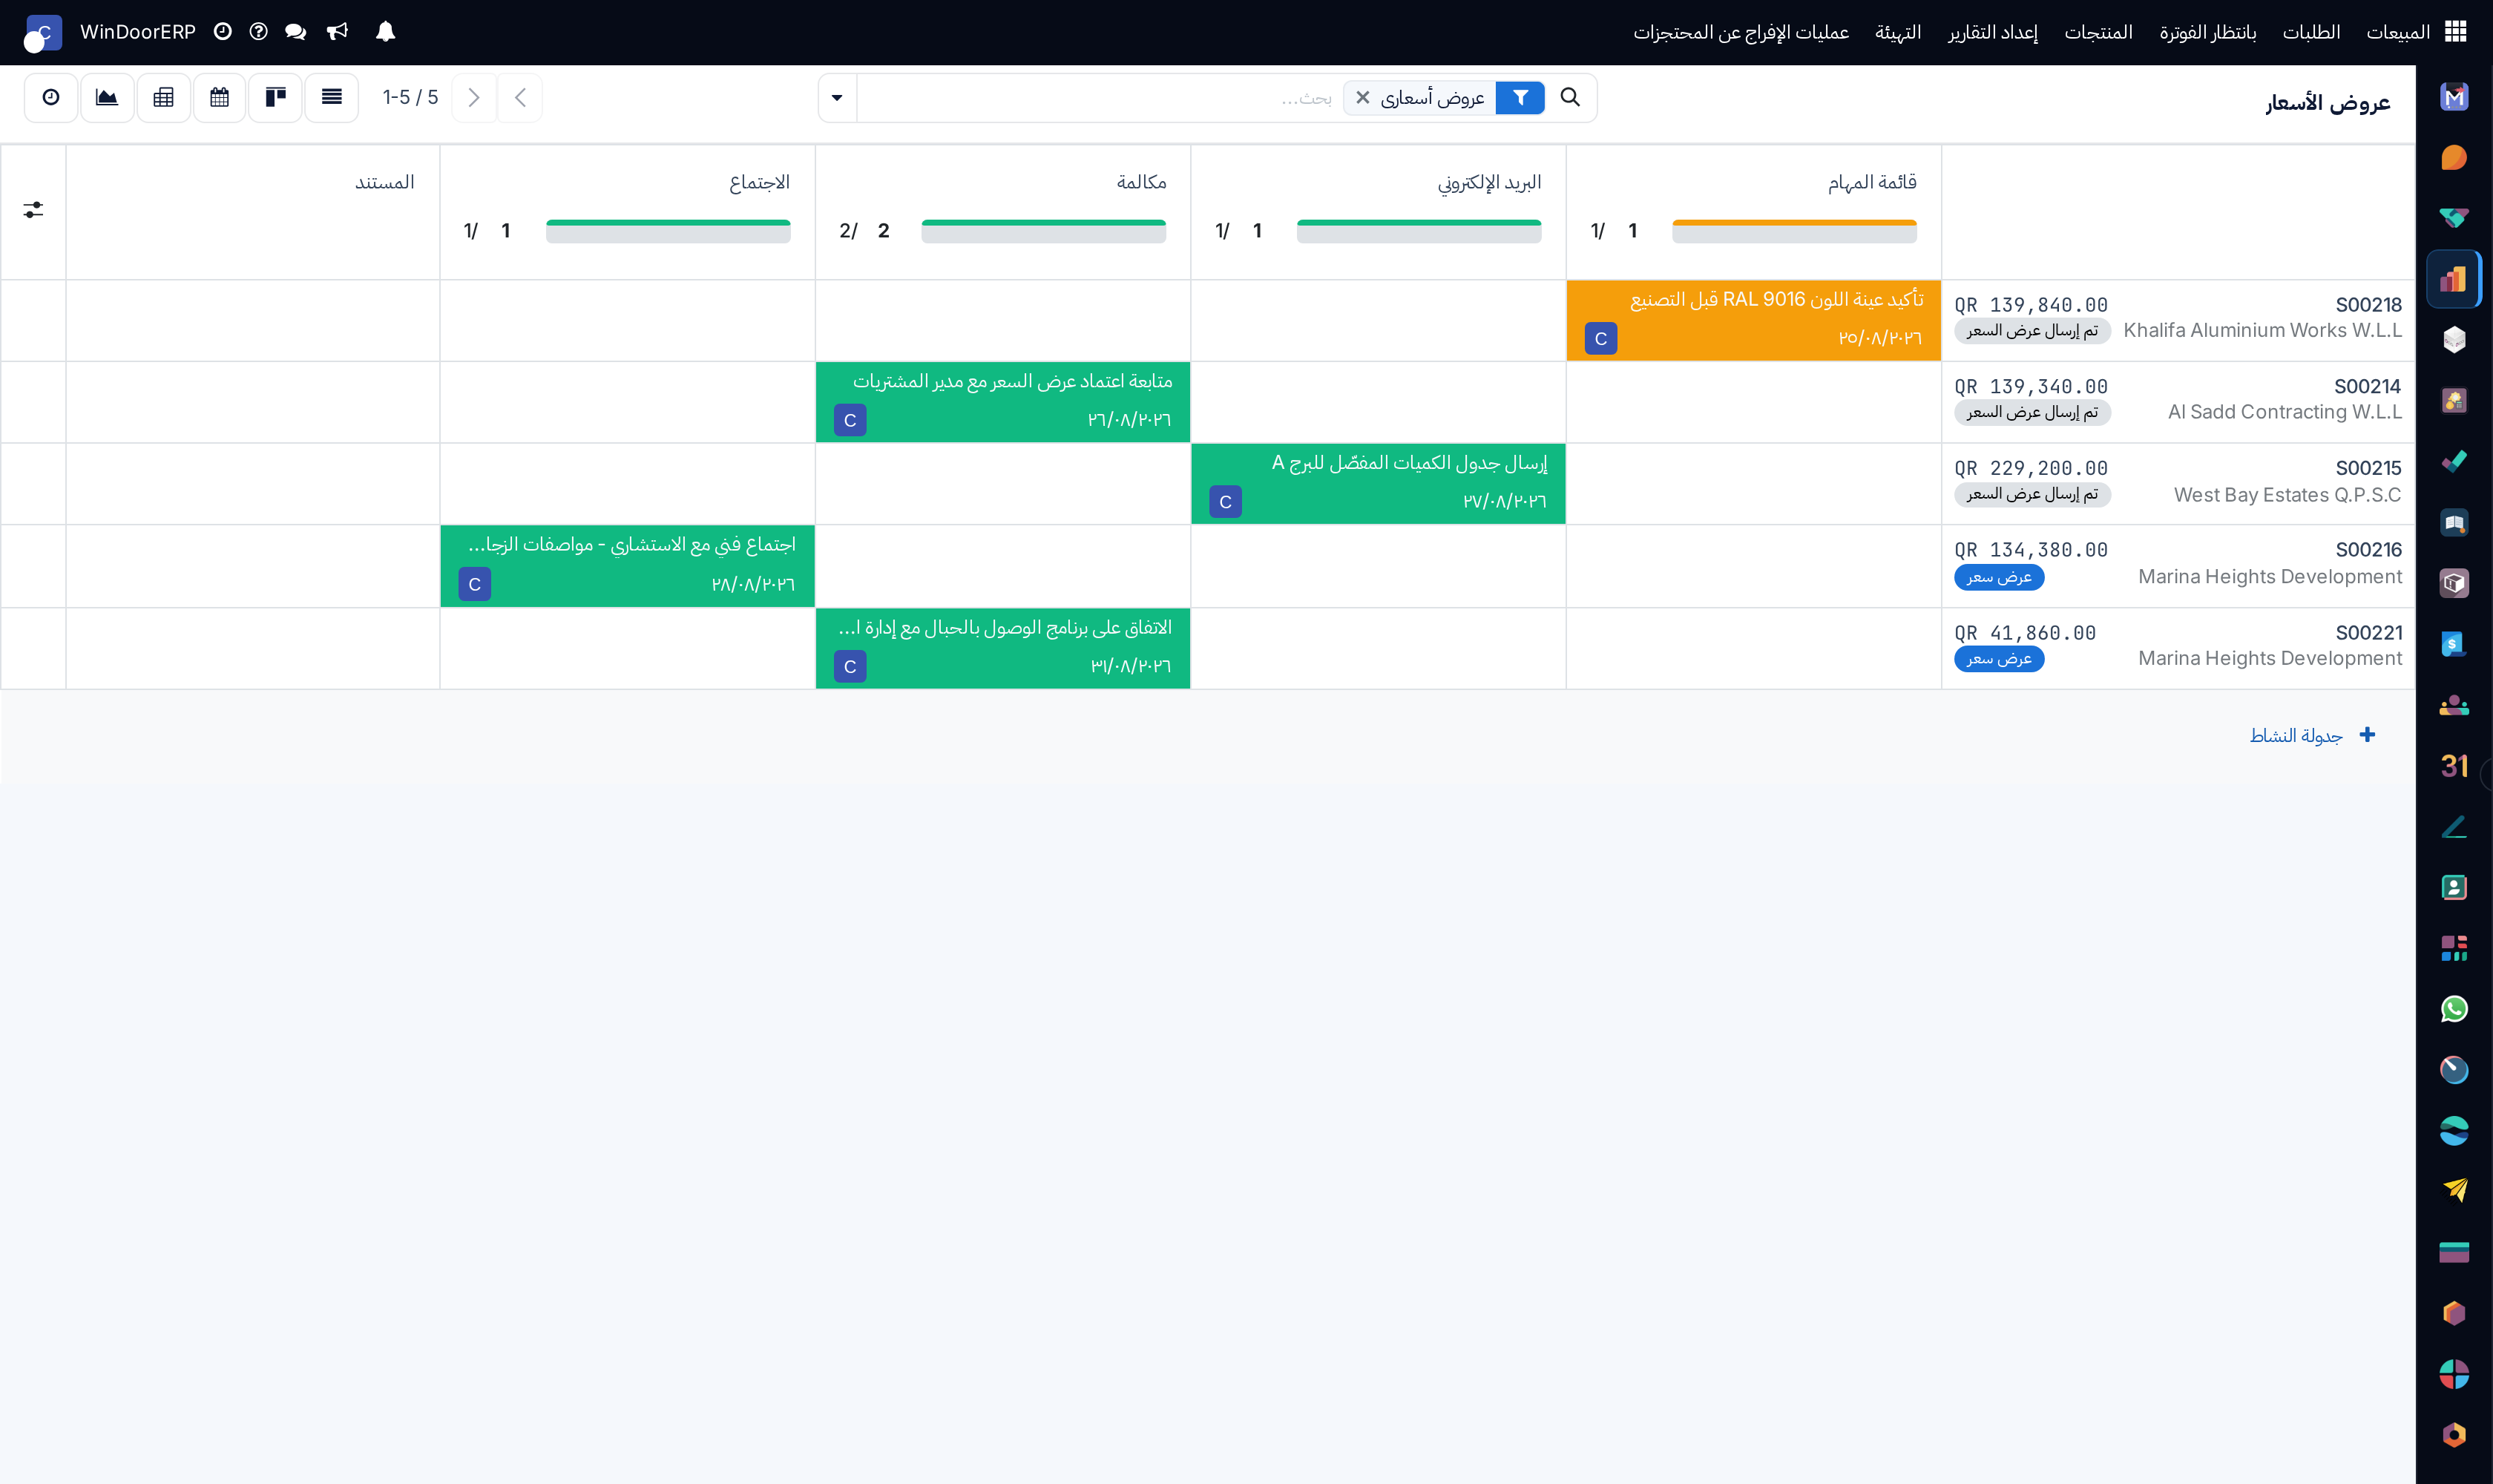2493x1484 pixels.
Task: Open the notifications bell icon
Action: point(385,32)
